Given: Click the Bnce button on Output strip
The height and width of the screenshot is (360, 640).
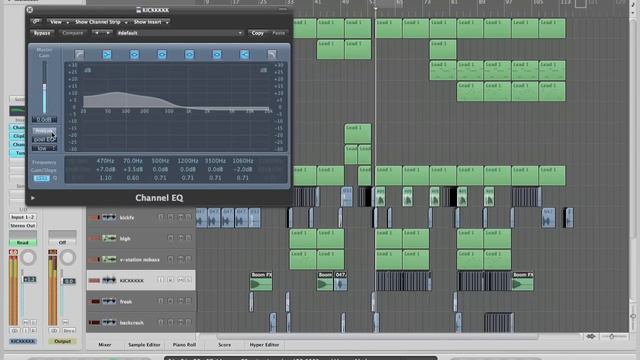Looking at the screenshot, I should [x=68, y=330].
